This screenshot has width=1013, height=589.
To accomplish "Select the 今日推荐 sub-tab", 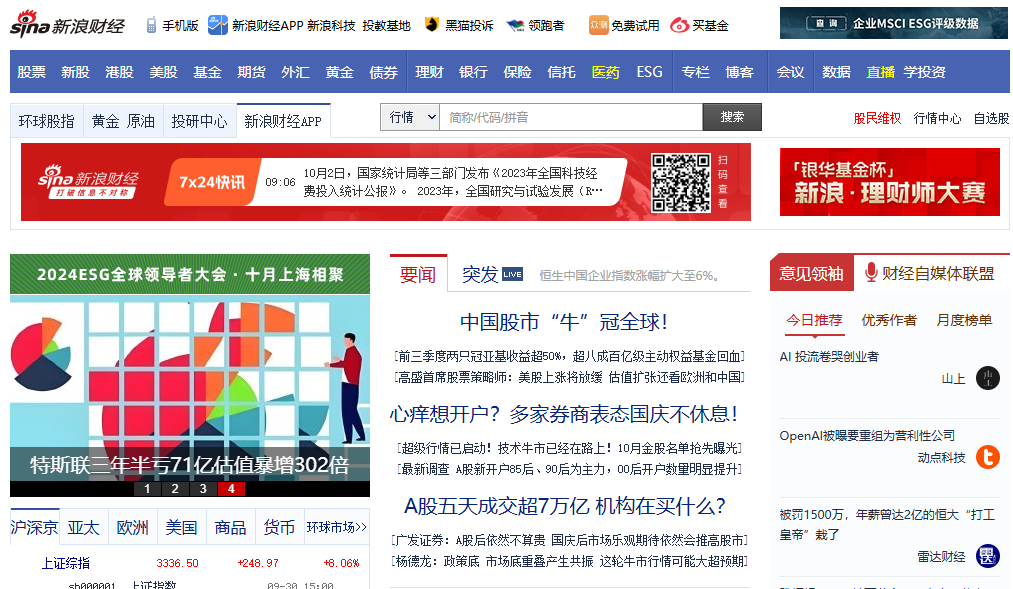I will pos(814,320).
